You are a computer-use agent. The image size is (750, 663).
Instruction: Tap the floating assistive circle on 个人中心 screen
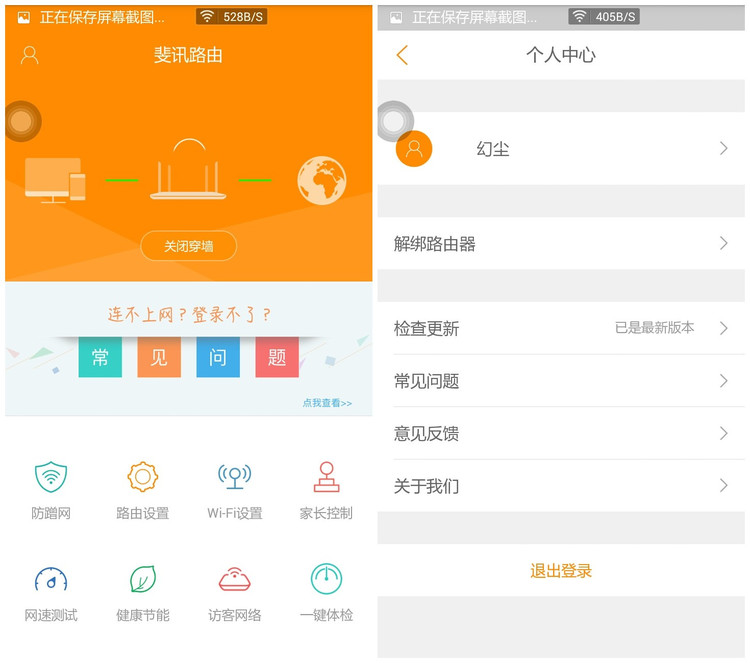(x=394, y=122)
